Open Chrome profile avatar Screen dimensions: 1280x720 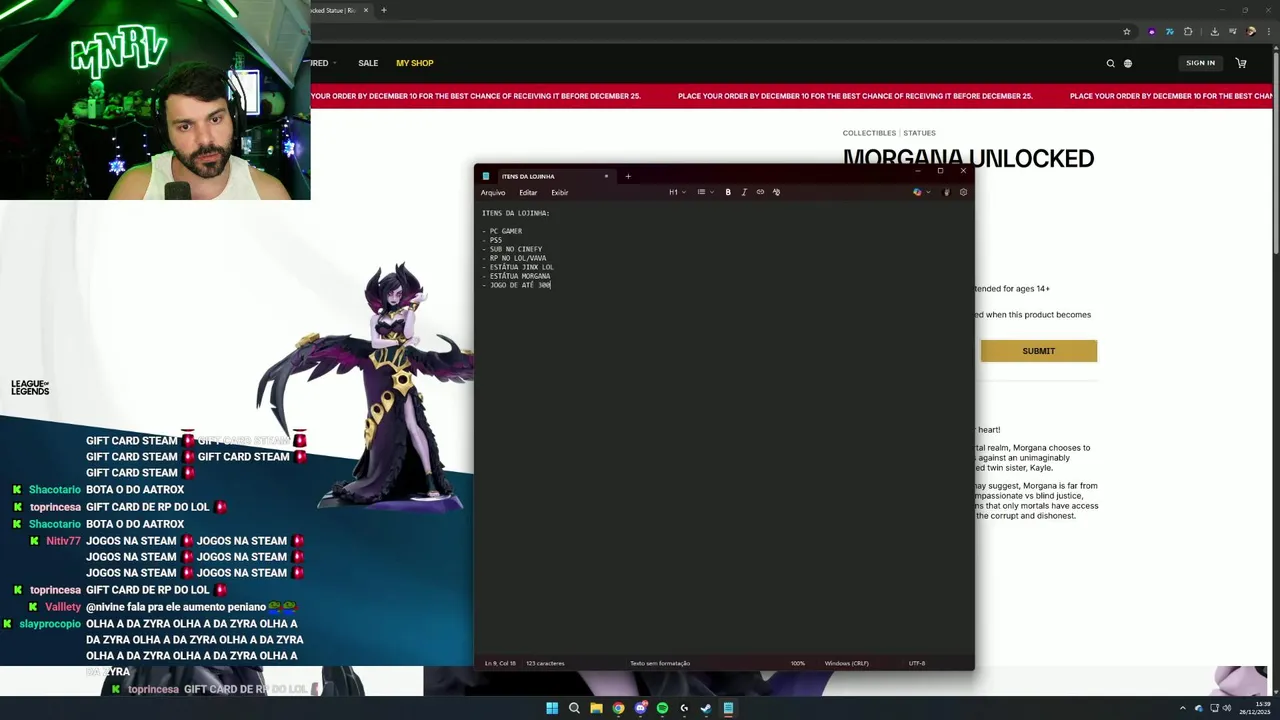1251,31
